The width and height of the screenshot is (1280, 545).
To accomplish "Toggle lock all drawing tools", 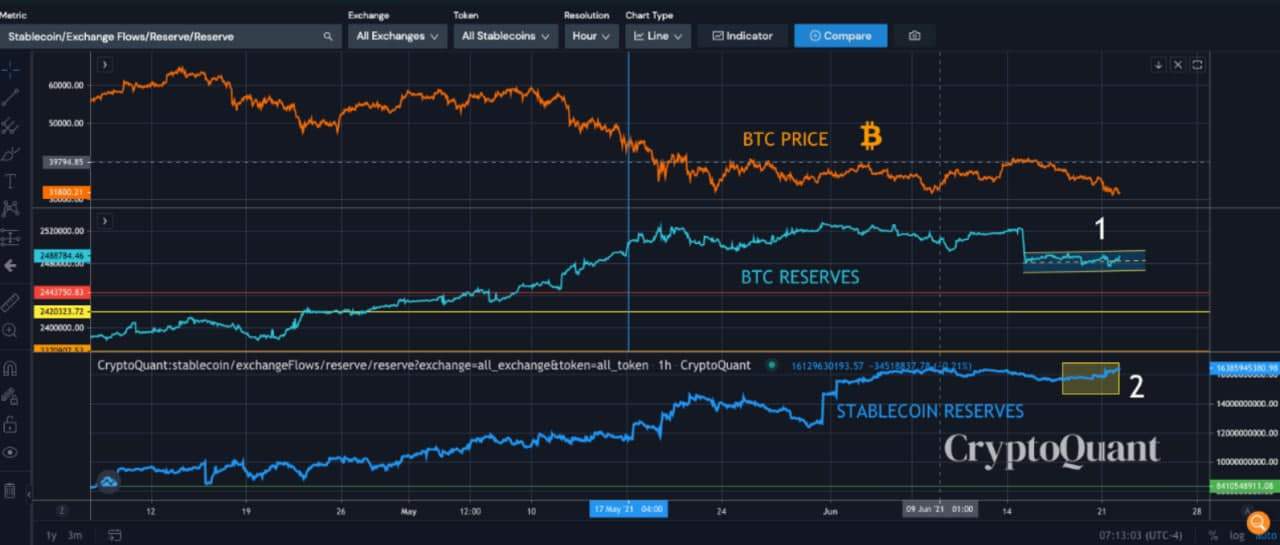I will 11,423.
